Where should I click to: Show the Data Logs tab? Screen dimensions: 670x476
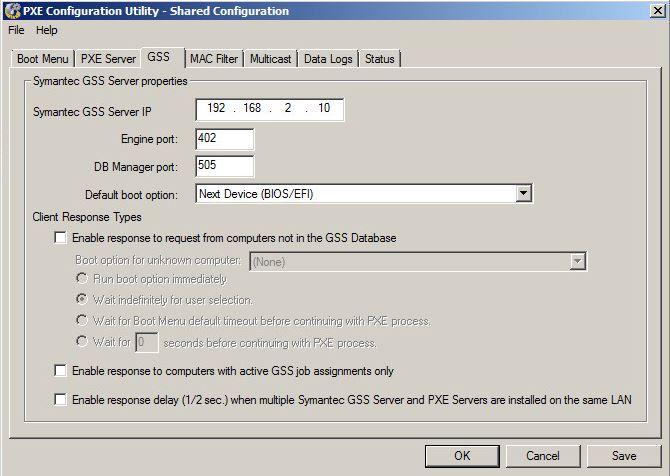tap(328, 59)
